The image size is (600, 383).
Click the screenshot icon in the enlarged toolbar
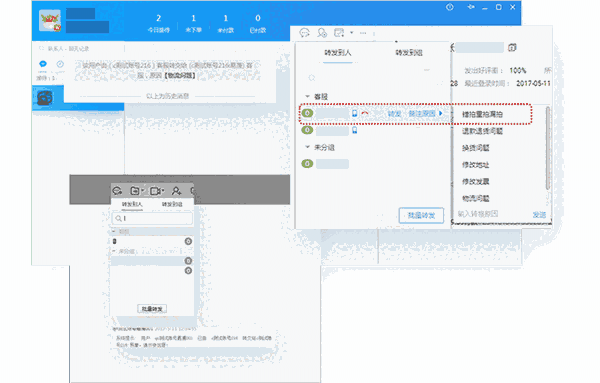click(x=339, y=33)
